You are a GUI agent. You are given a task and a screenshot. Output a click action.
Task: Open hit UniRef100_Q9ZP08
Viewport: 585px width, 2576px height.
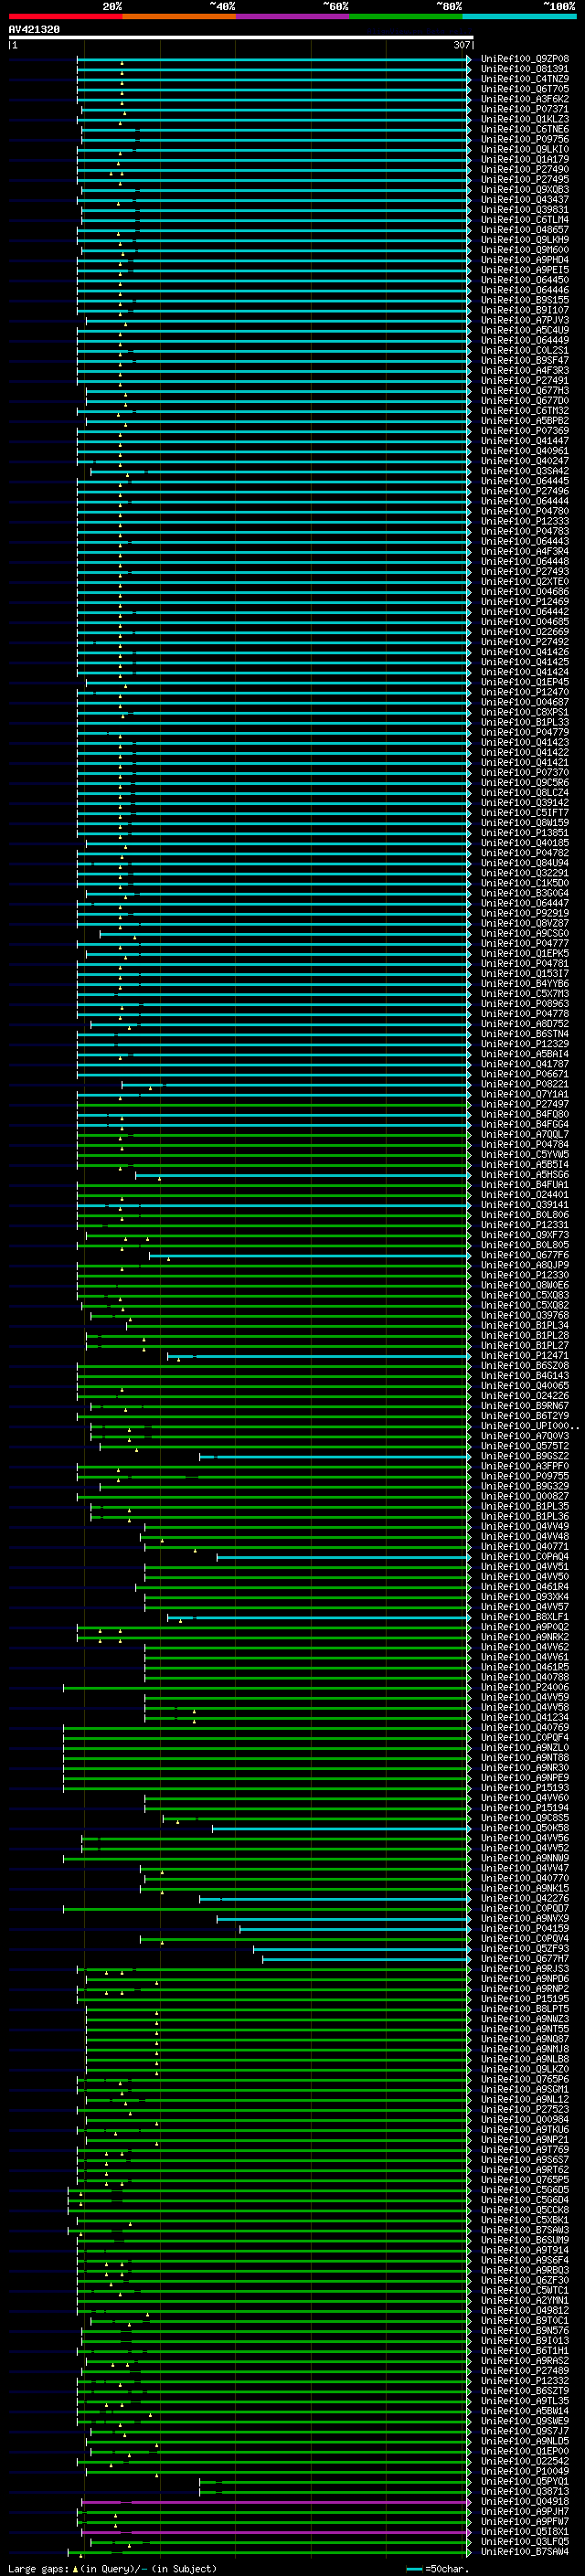point(524,59)
